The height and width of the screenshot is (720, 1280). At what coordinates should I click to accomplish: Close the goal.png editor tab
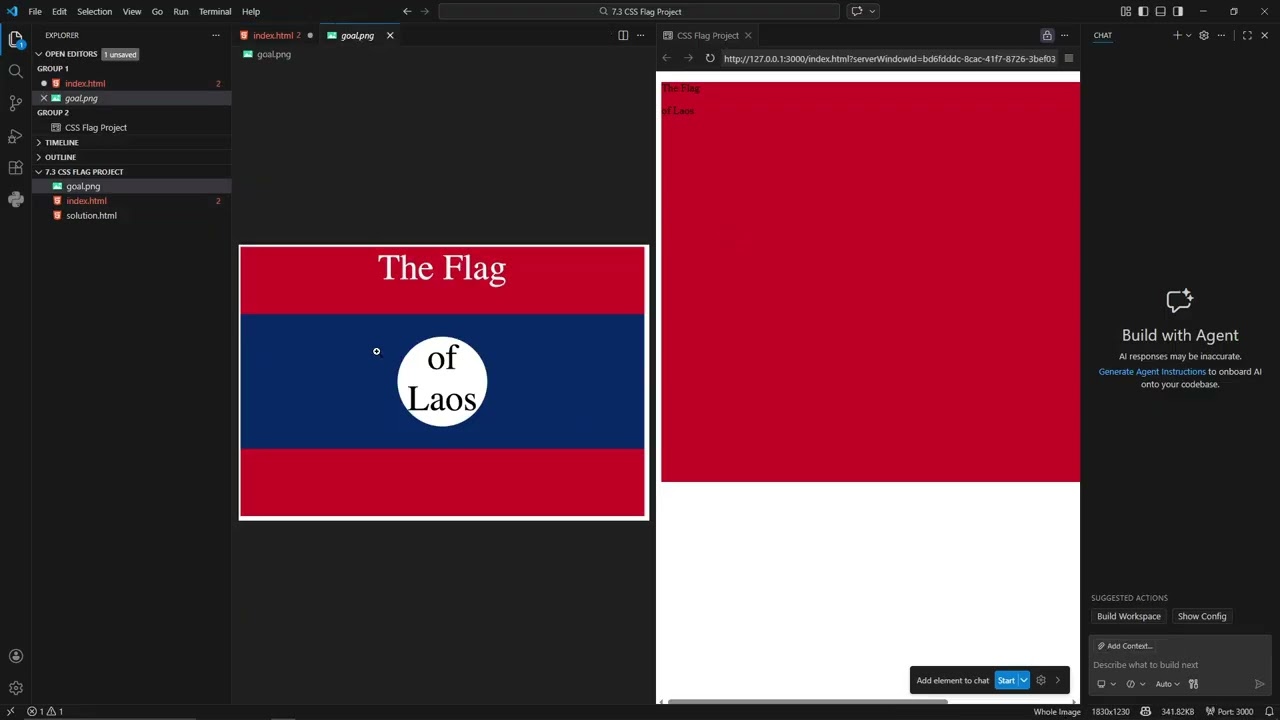coord(390,35)
